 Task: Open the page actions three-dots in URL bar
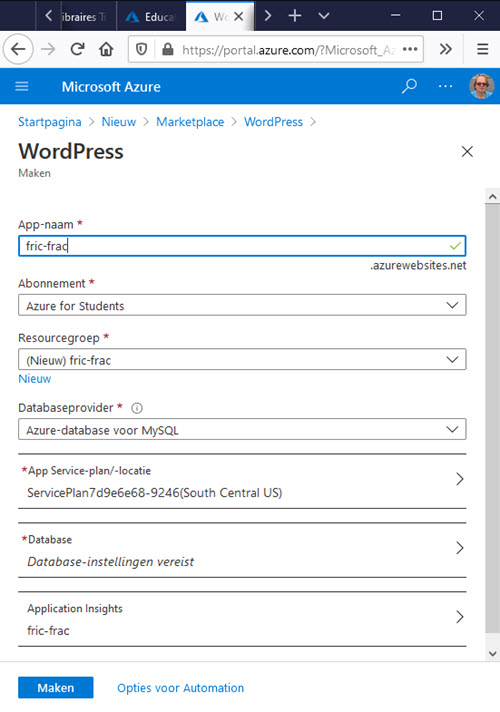pos(410,49)
